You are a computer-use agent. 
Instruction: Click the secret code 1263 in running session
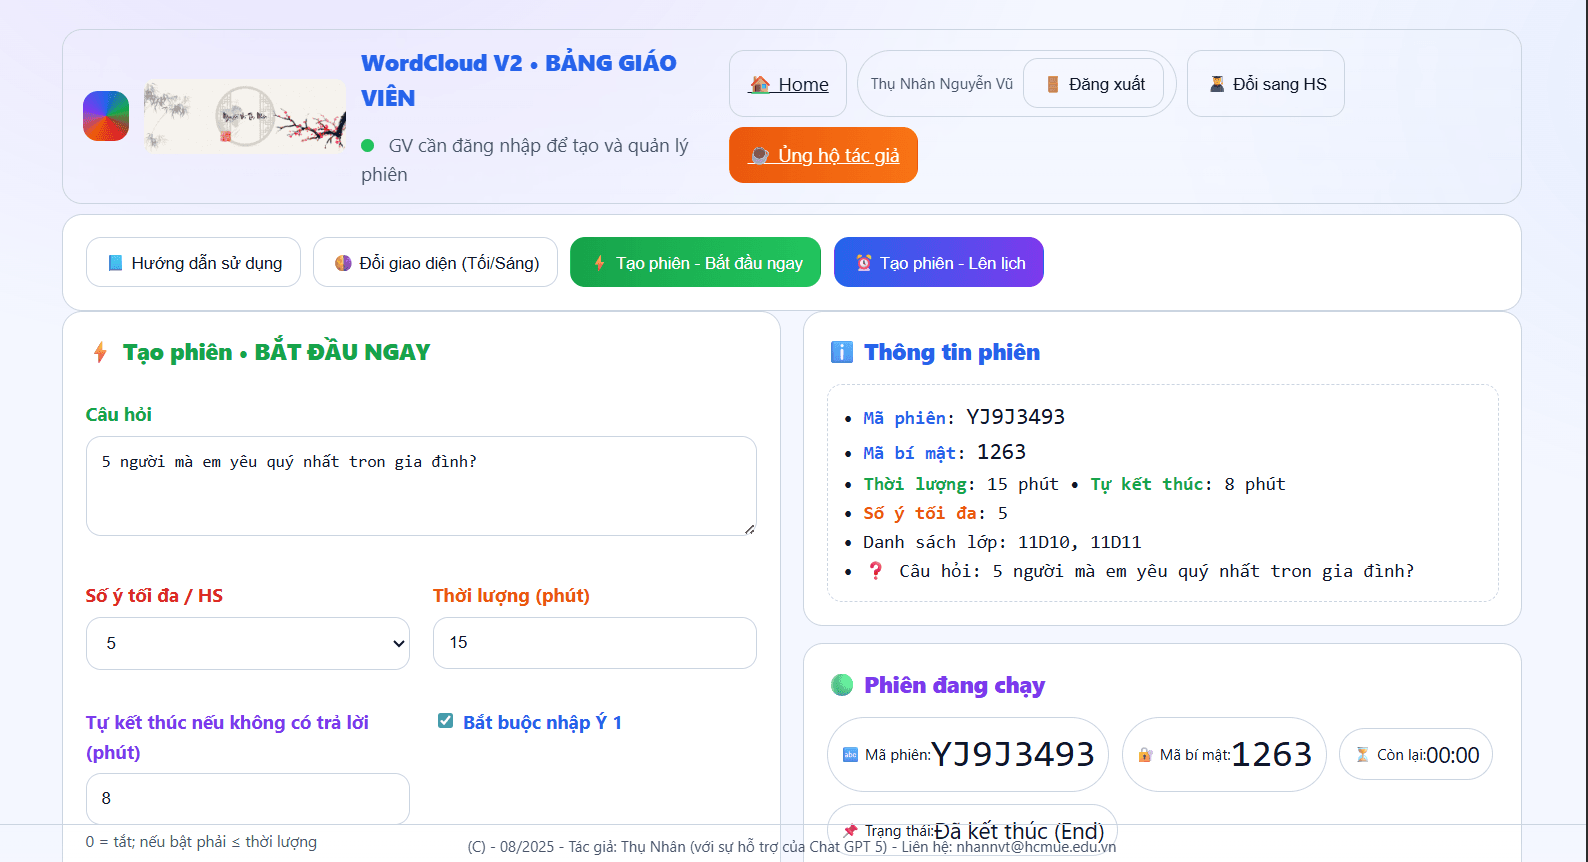[1271, 754]
